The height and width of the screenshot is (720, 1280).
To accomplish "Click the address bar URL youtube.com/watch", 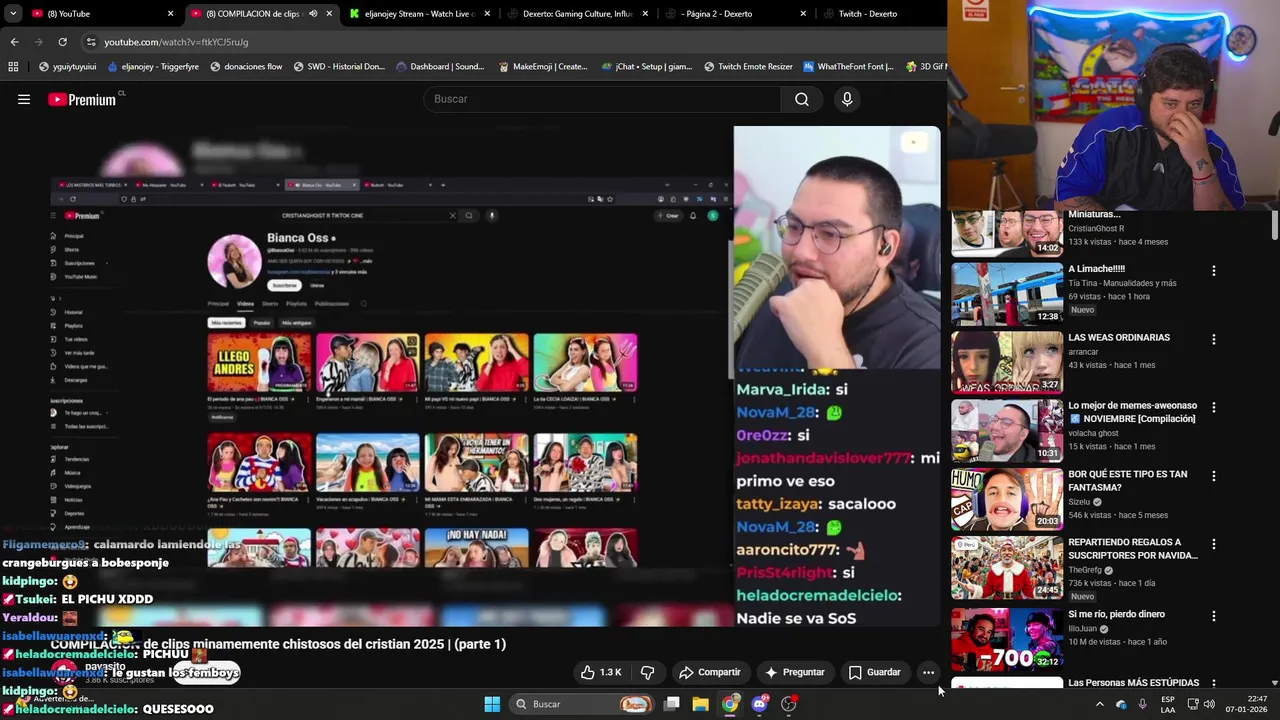I will 176,42.
